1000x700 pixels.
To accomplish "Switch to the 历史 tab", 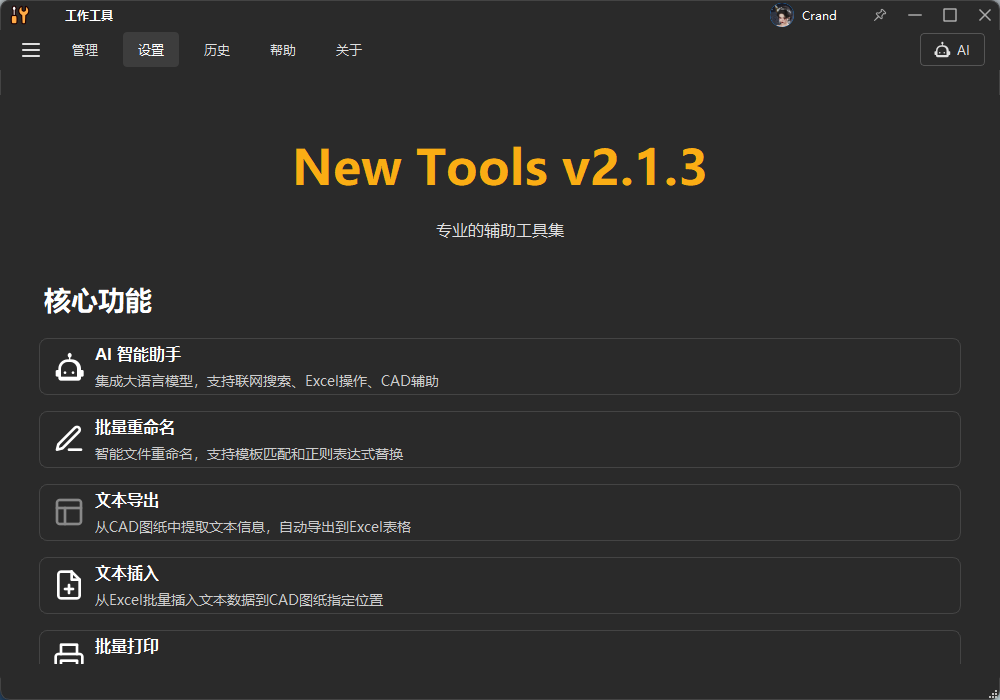I will (x=217, y=50).
